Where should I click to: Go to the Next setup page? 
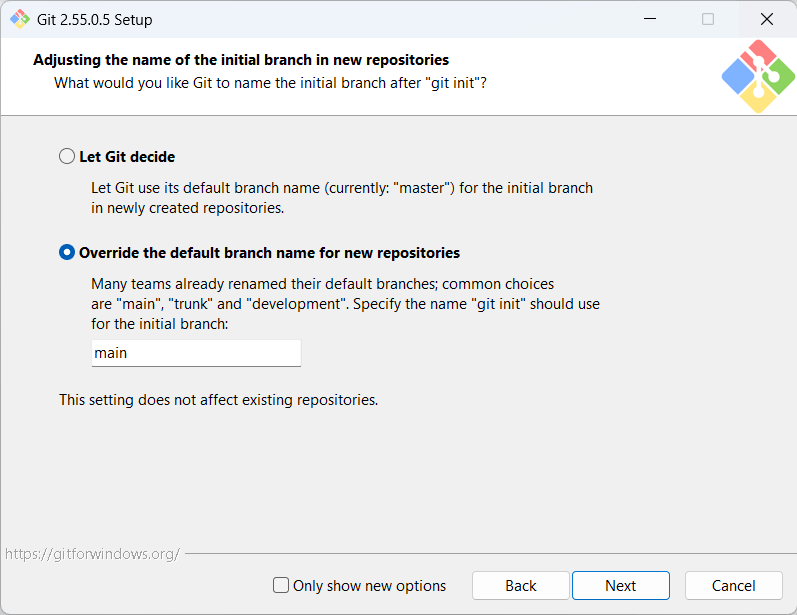click(621, 586)
